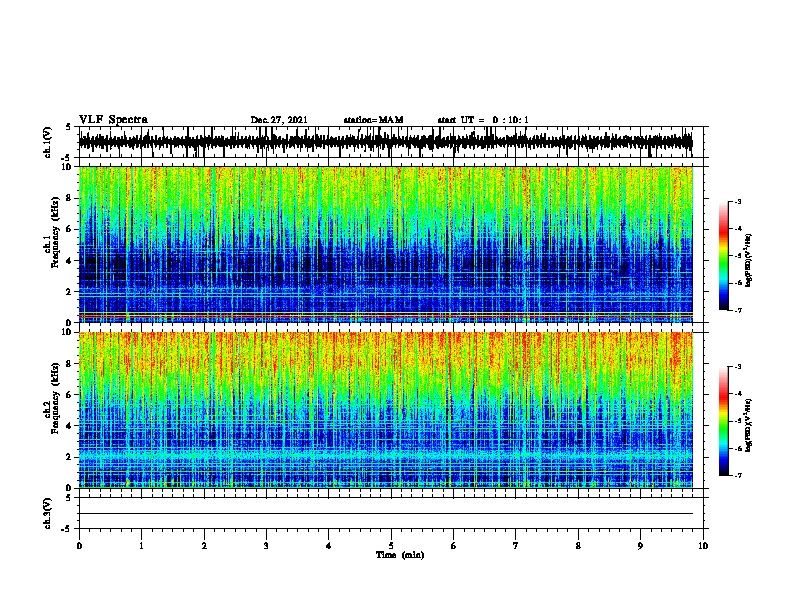Click the ch.1 spectrogram plot
Viewport: 792px width, 612px height.
[x=386, y=244]
